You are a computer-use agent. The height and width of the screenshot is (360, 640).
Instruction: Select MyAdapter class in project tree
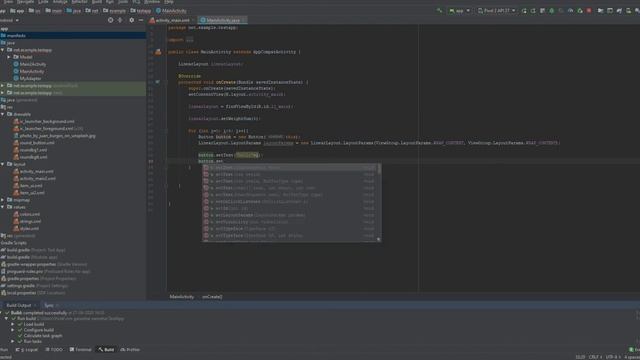click(x=30, y=78)
